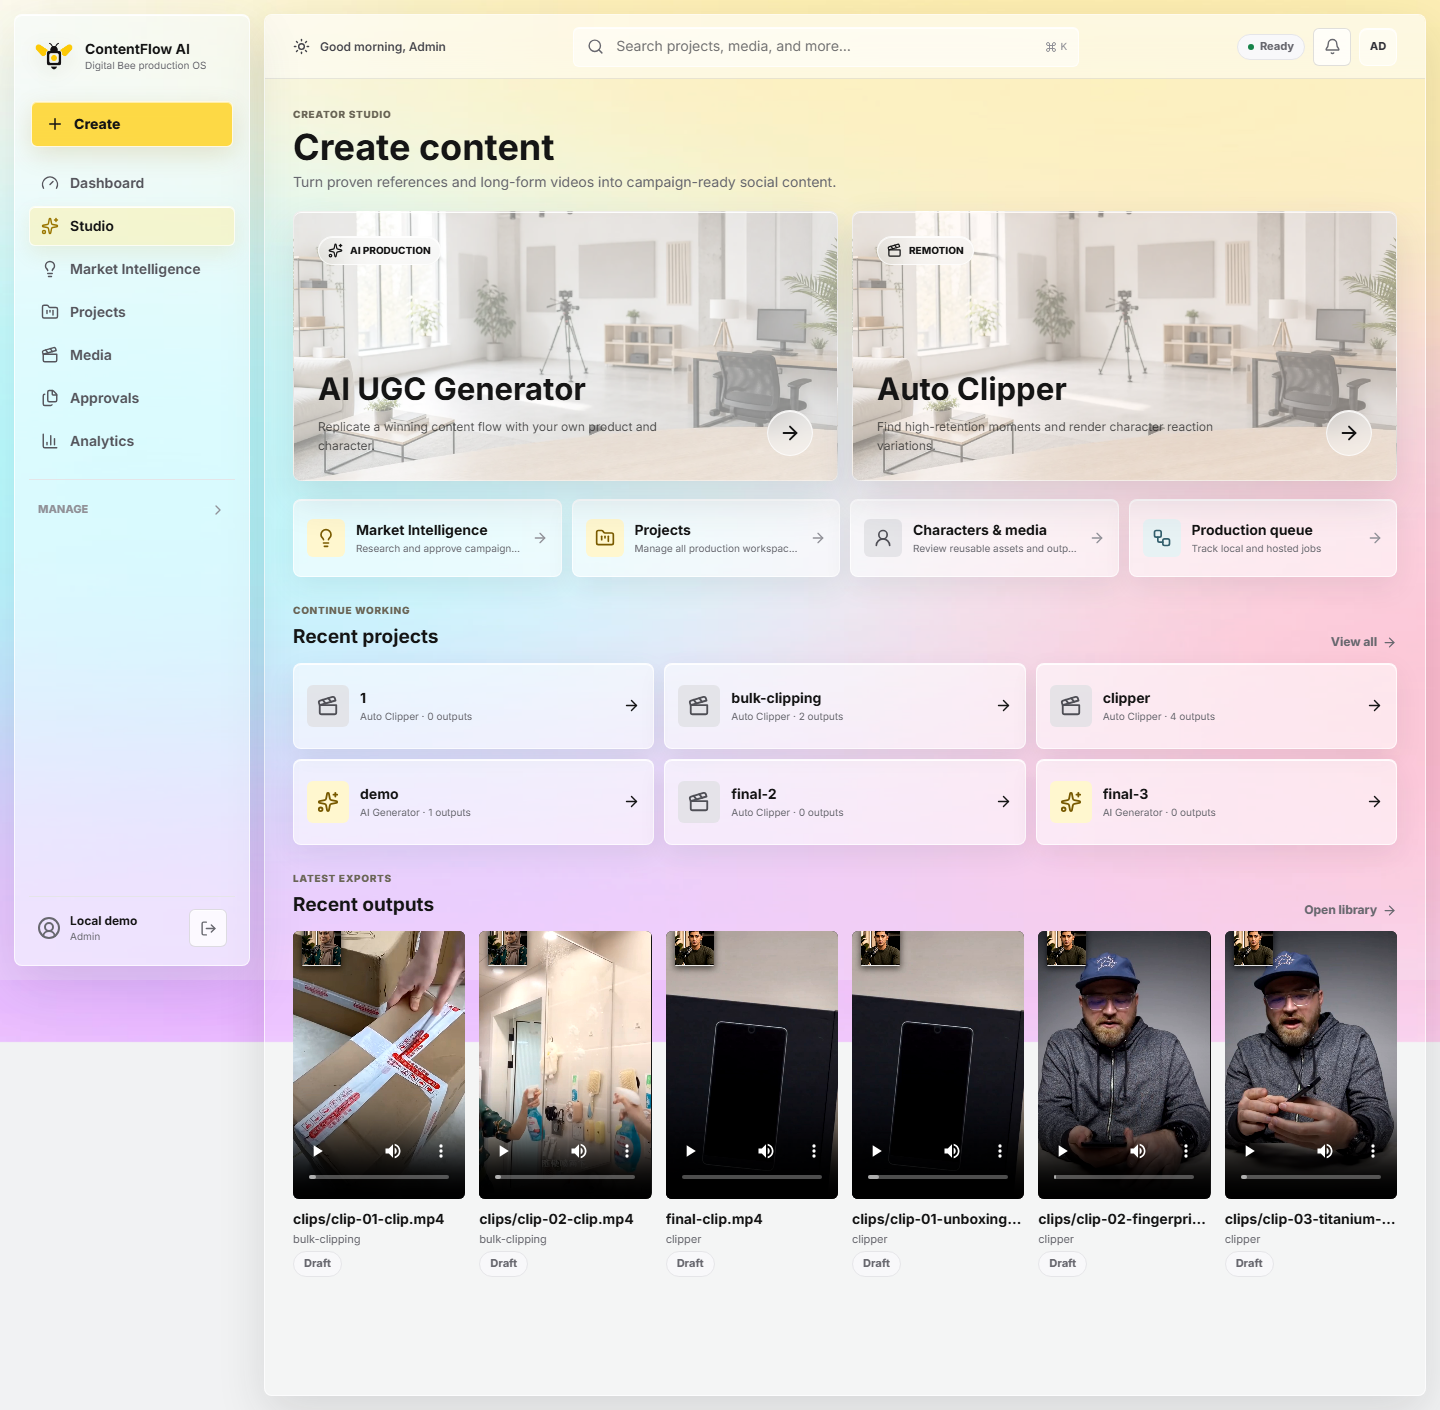Play the clip-03-titanium video
This screenshot has height=1410, width=1440.
tap(1250, 1151)
